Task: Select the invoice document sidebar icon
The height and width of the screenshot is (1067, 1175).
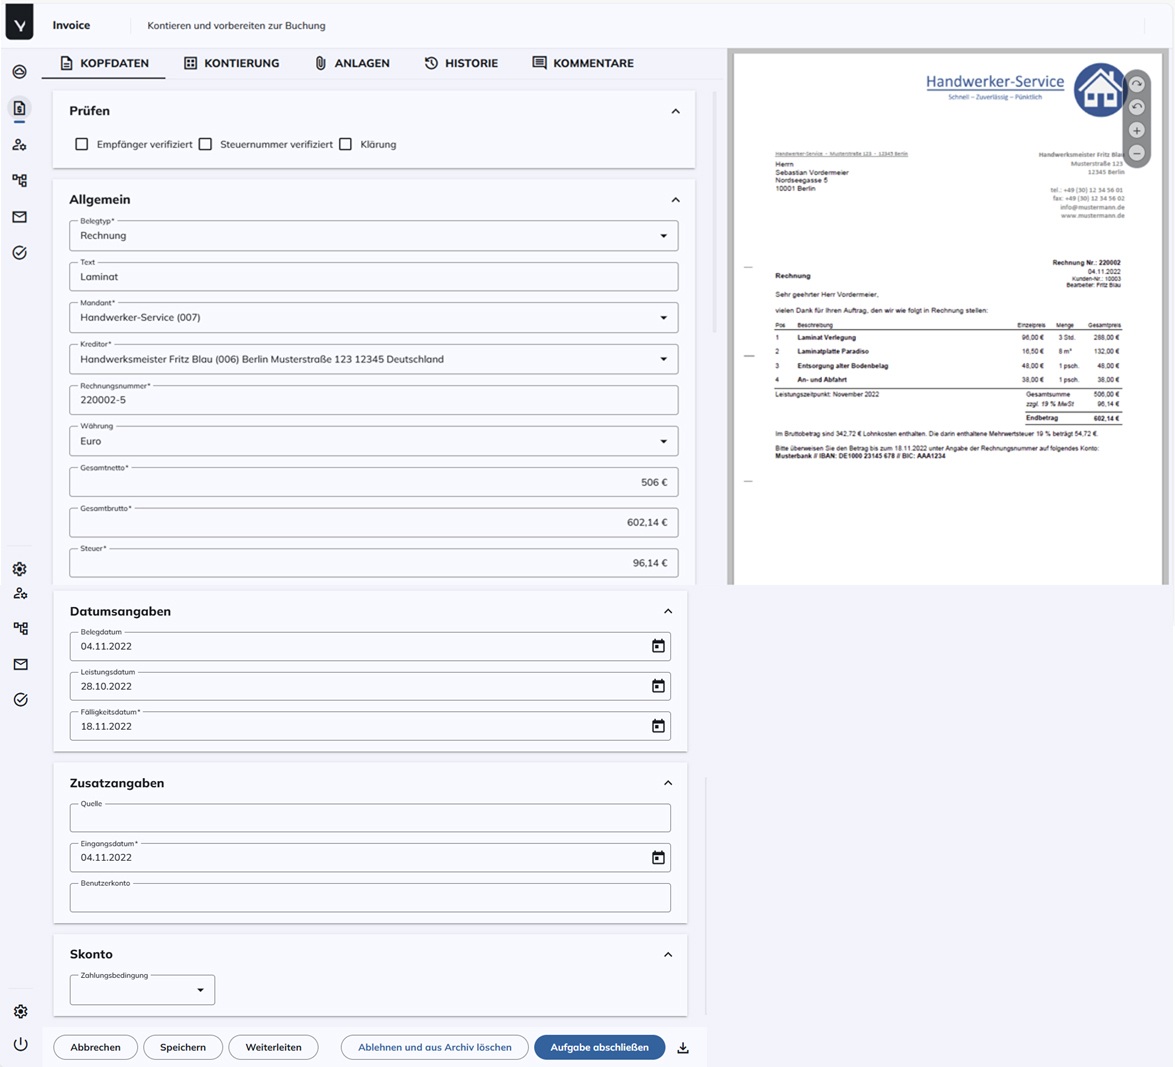Action: pos(19,108)
